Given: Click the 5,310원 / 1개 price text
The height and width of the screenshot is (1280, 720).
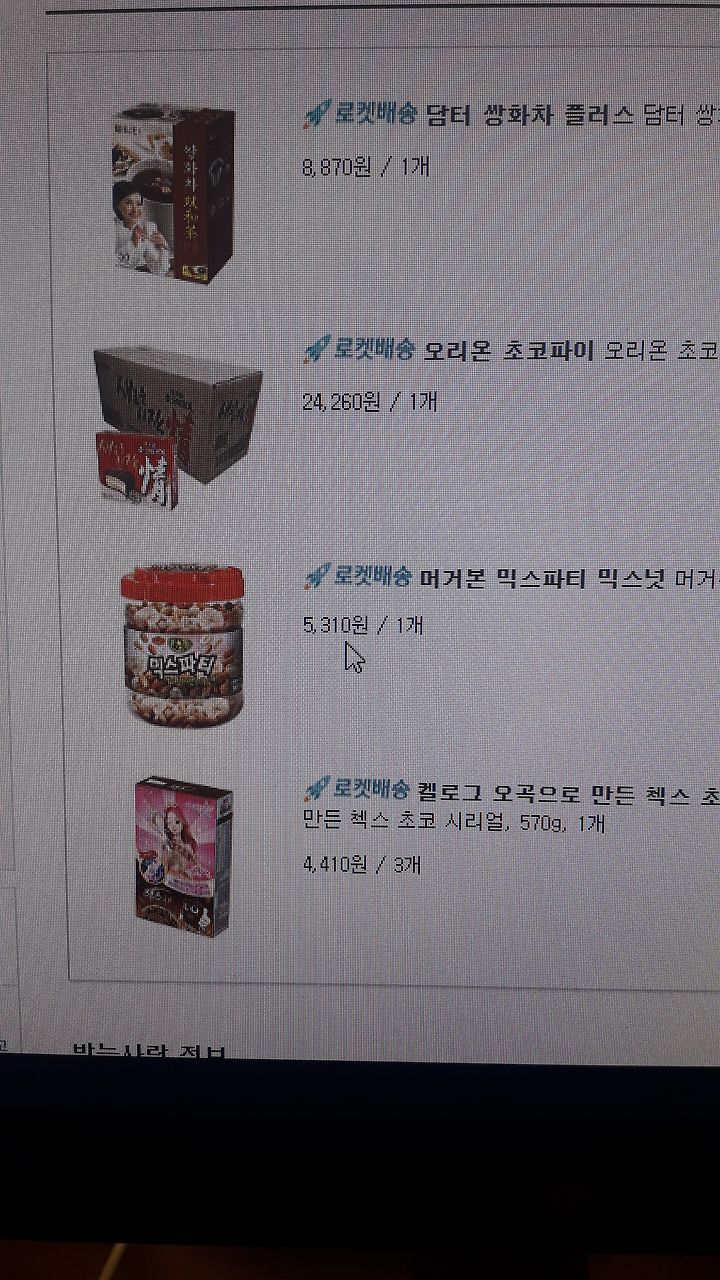Looking at the screenshot, I should click(x=363, y=625).
